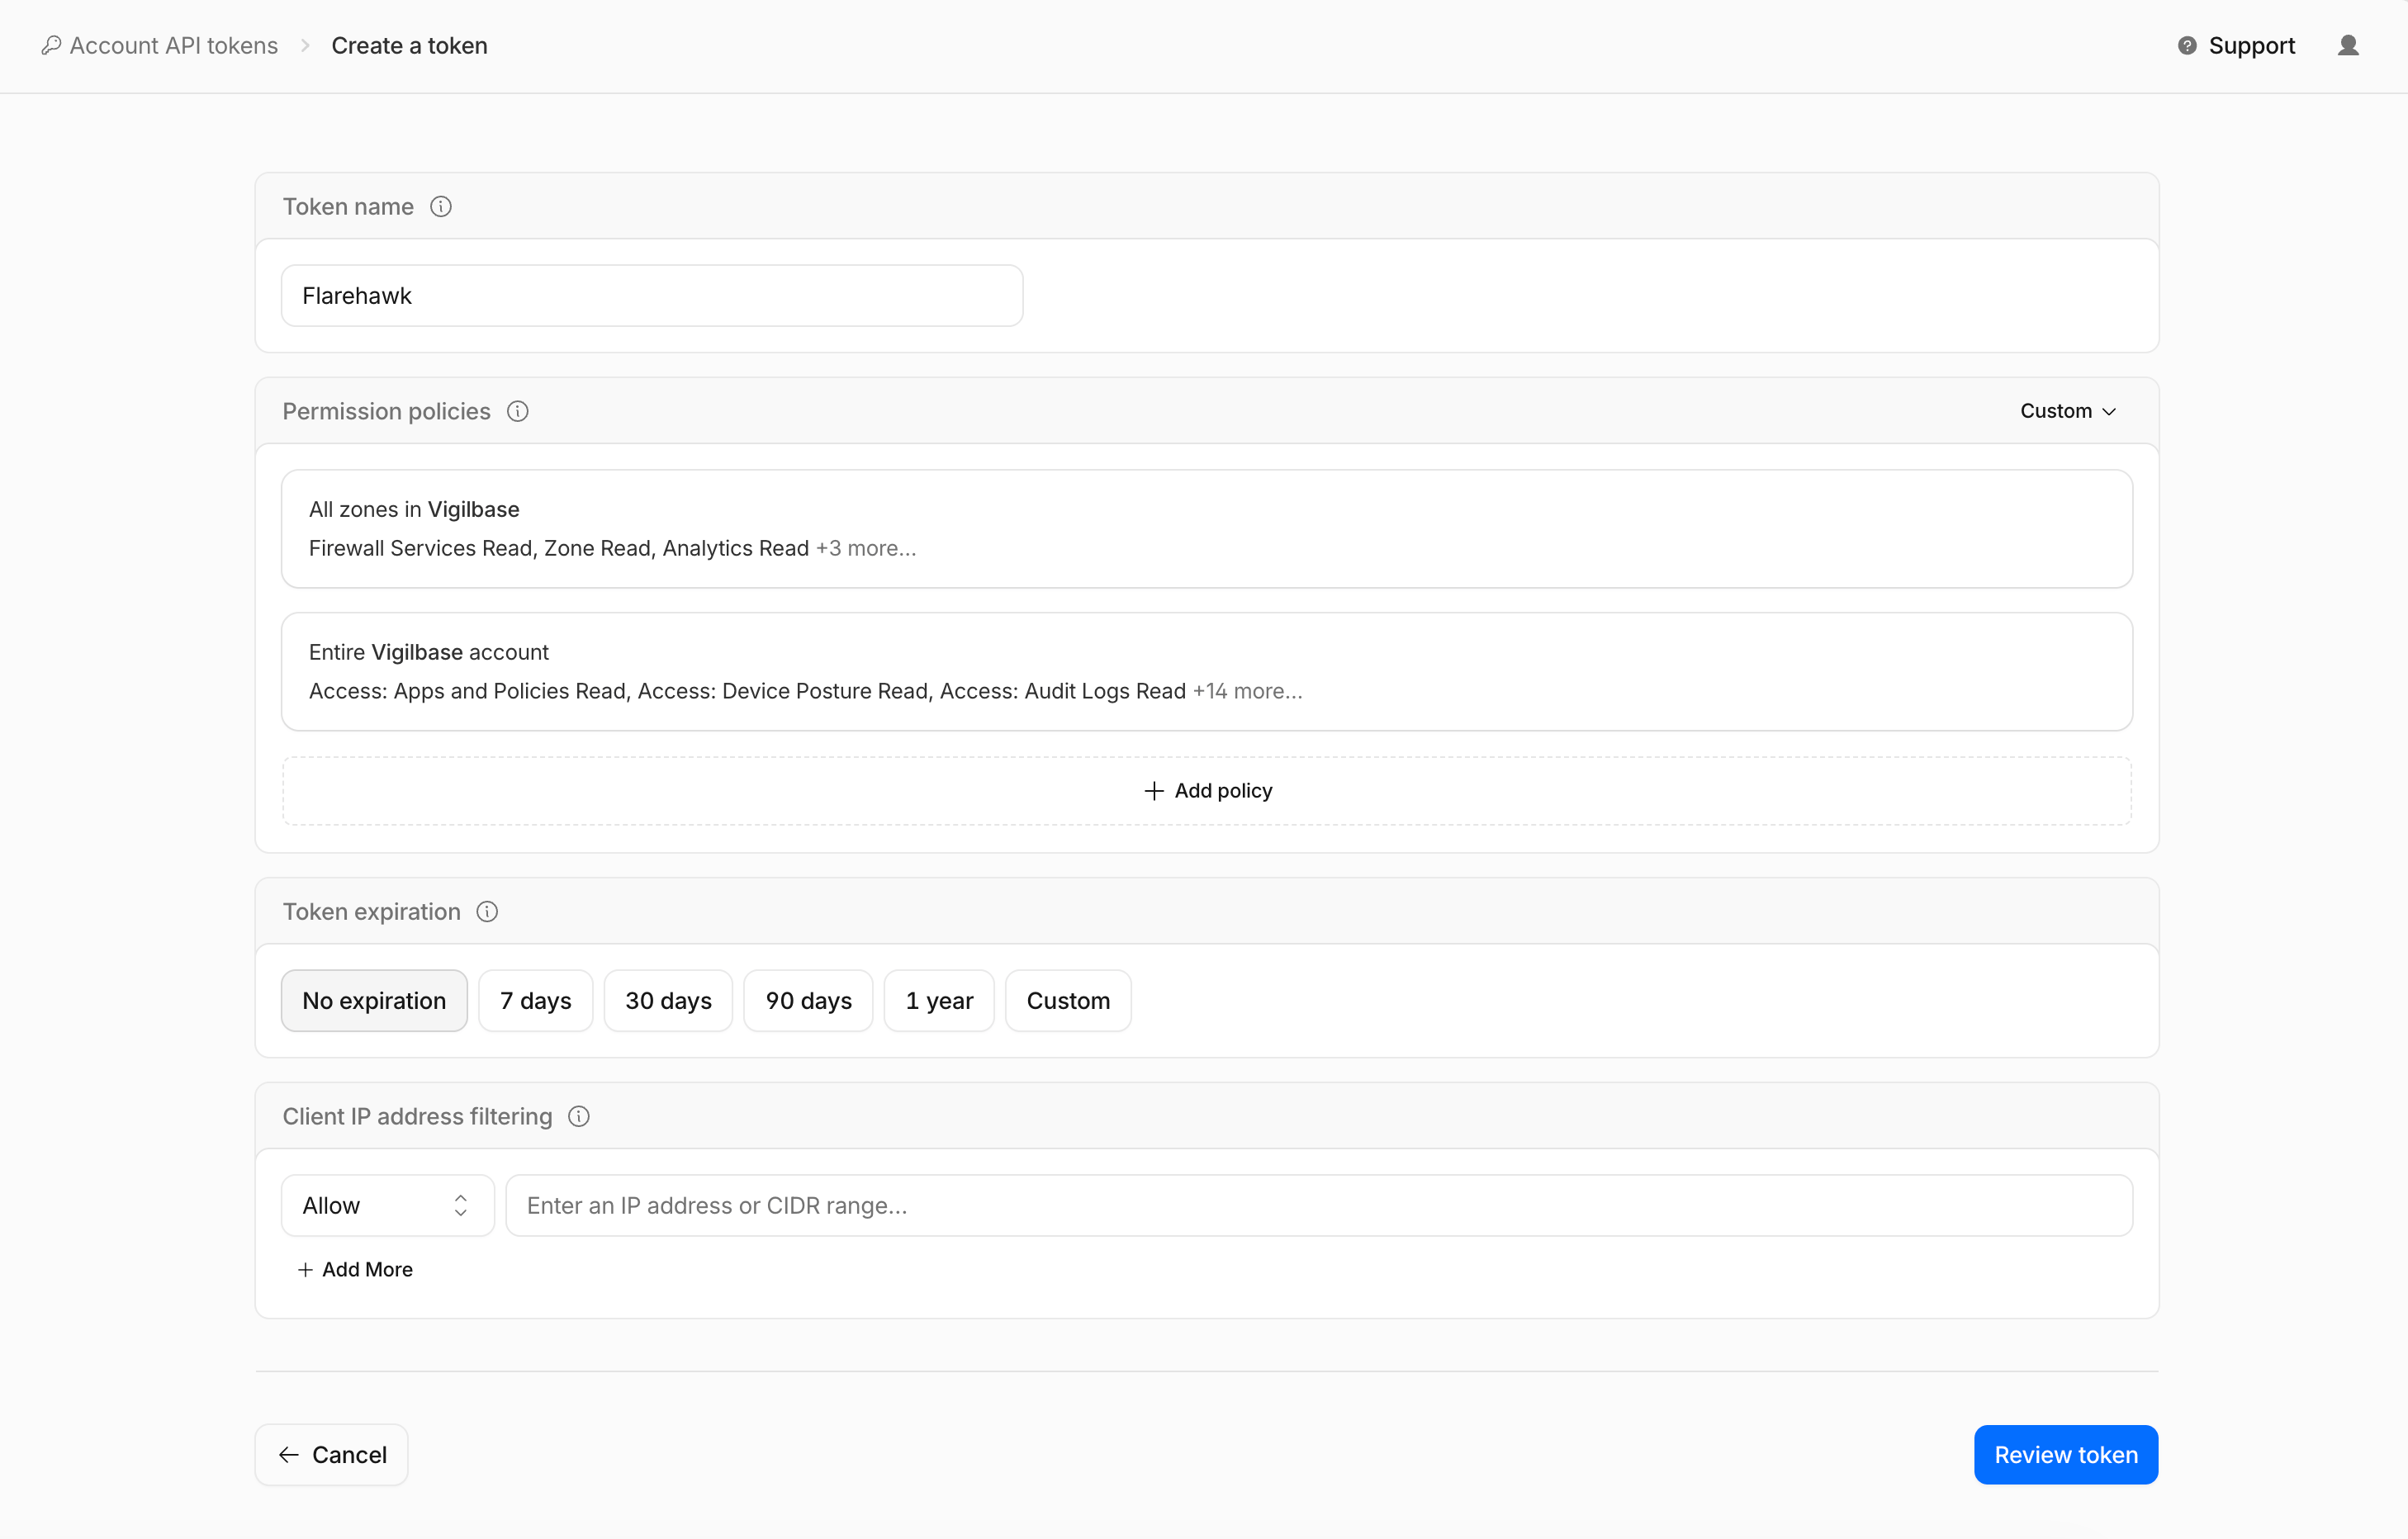Click the breadcrumb chevron separator
This screenshot has width=2408, height=1539.
click(x=305, y=46)
